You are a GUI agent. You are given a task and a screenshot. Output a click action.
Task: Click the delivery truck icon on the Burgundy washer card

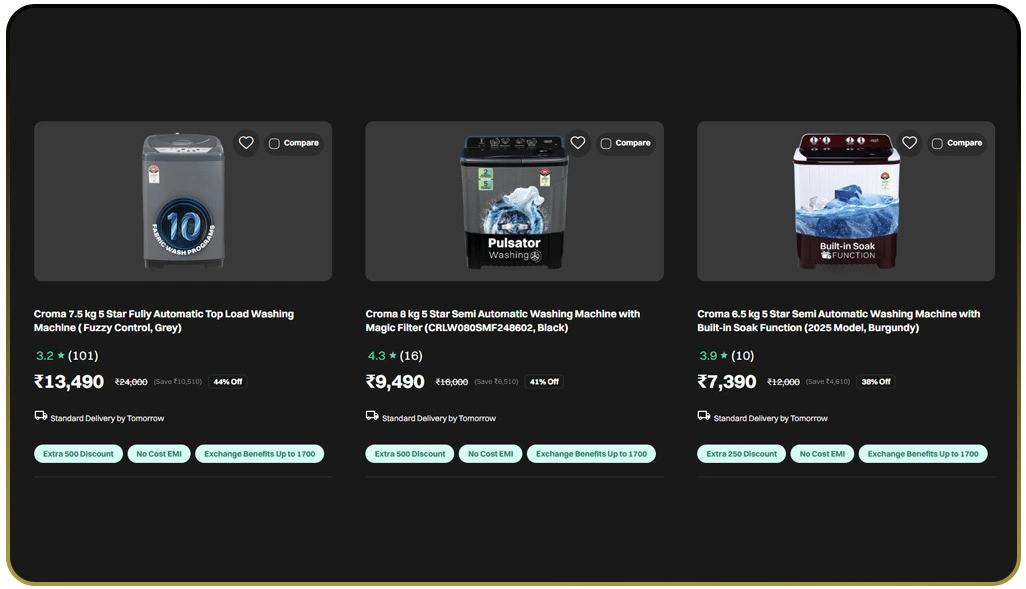point(704,415)
